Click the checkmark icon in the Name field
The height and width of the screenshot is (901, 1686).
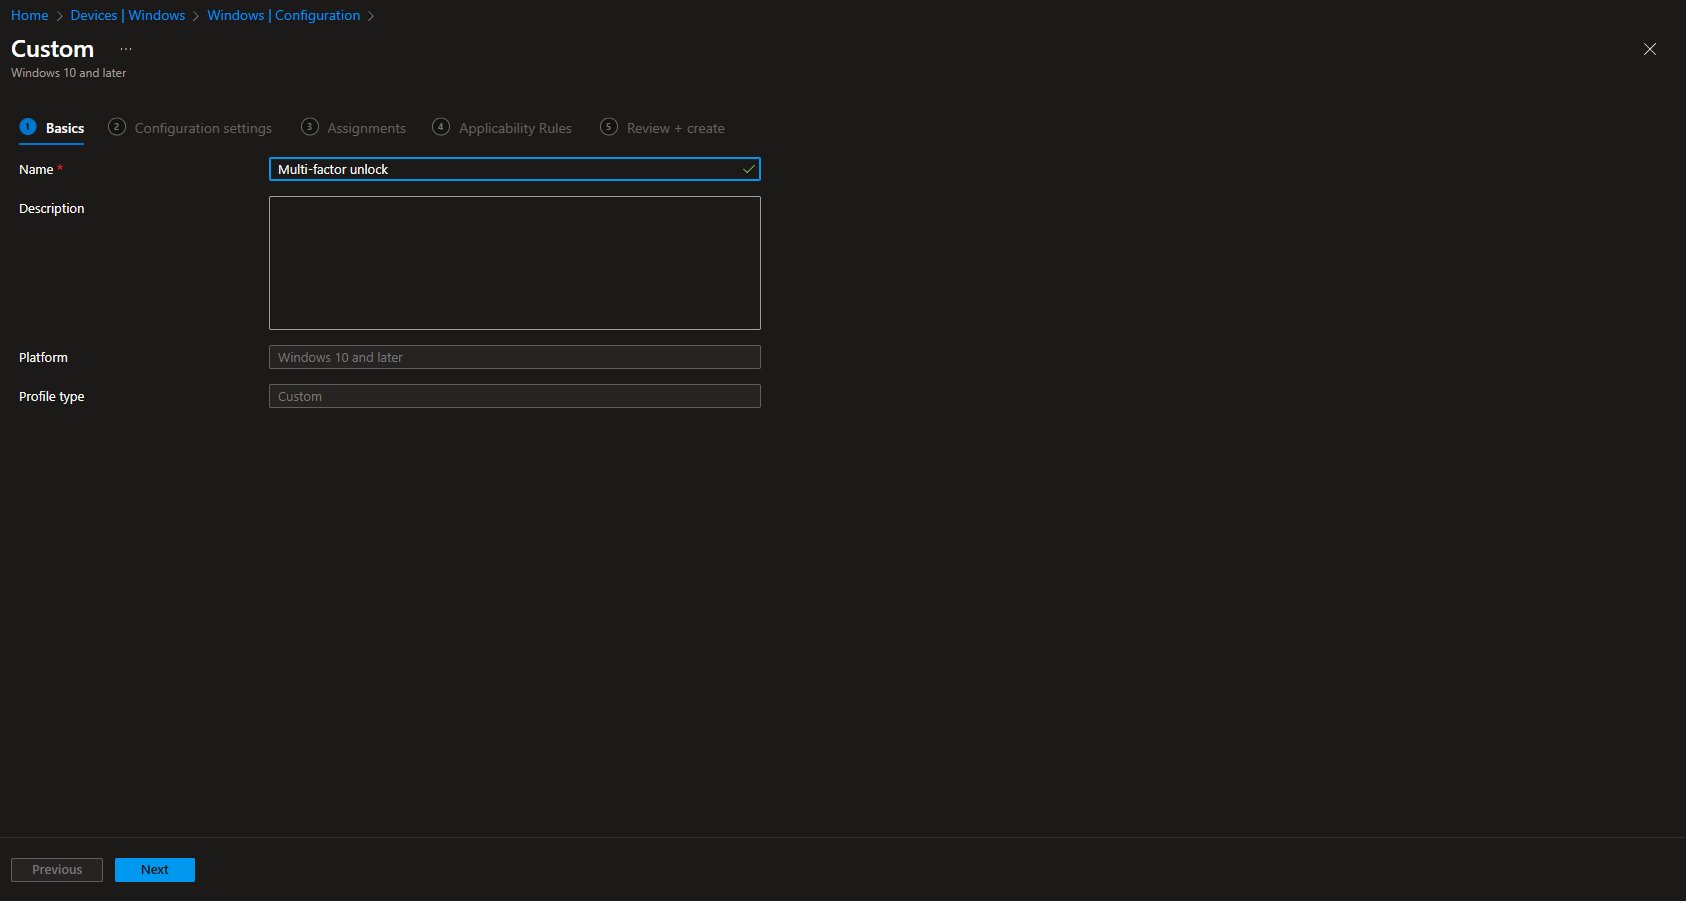(x=748, y=169)
